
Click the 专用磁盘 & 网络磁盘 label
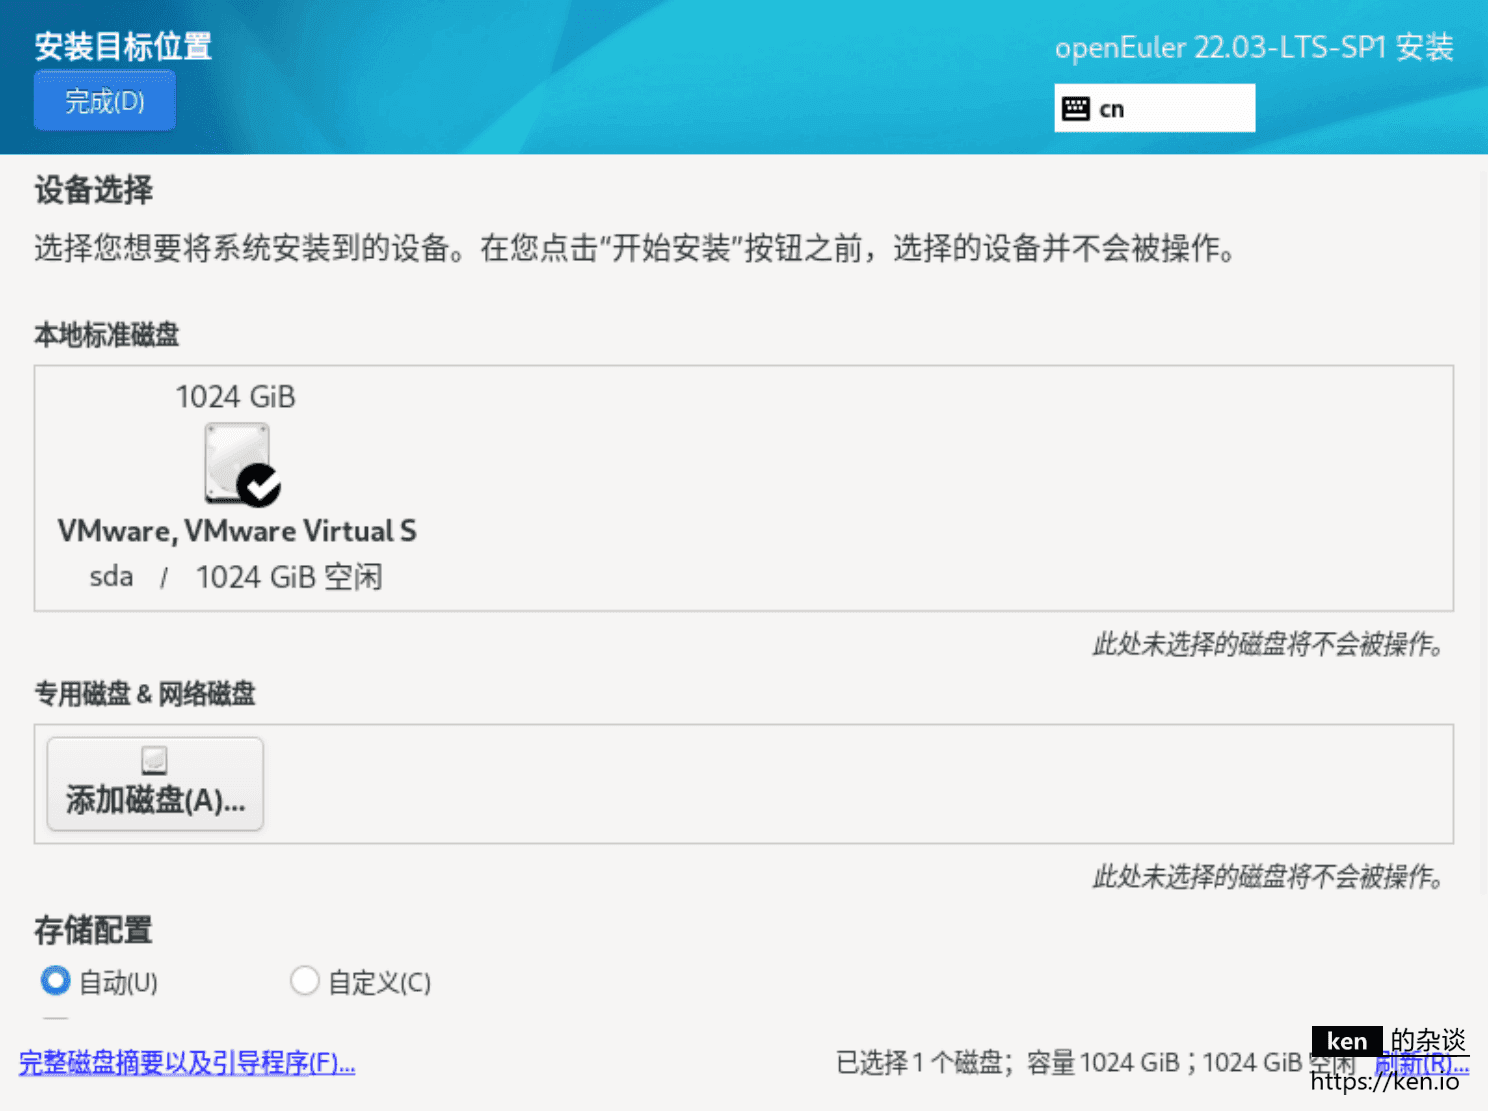145,693
